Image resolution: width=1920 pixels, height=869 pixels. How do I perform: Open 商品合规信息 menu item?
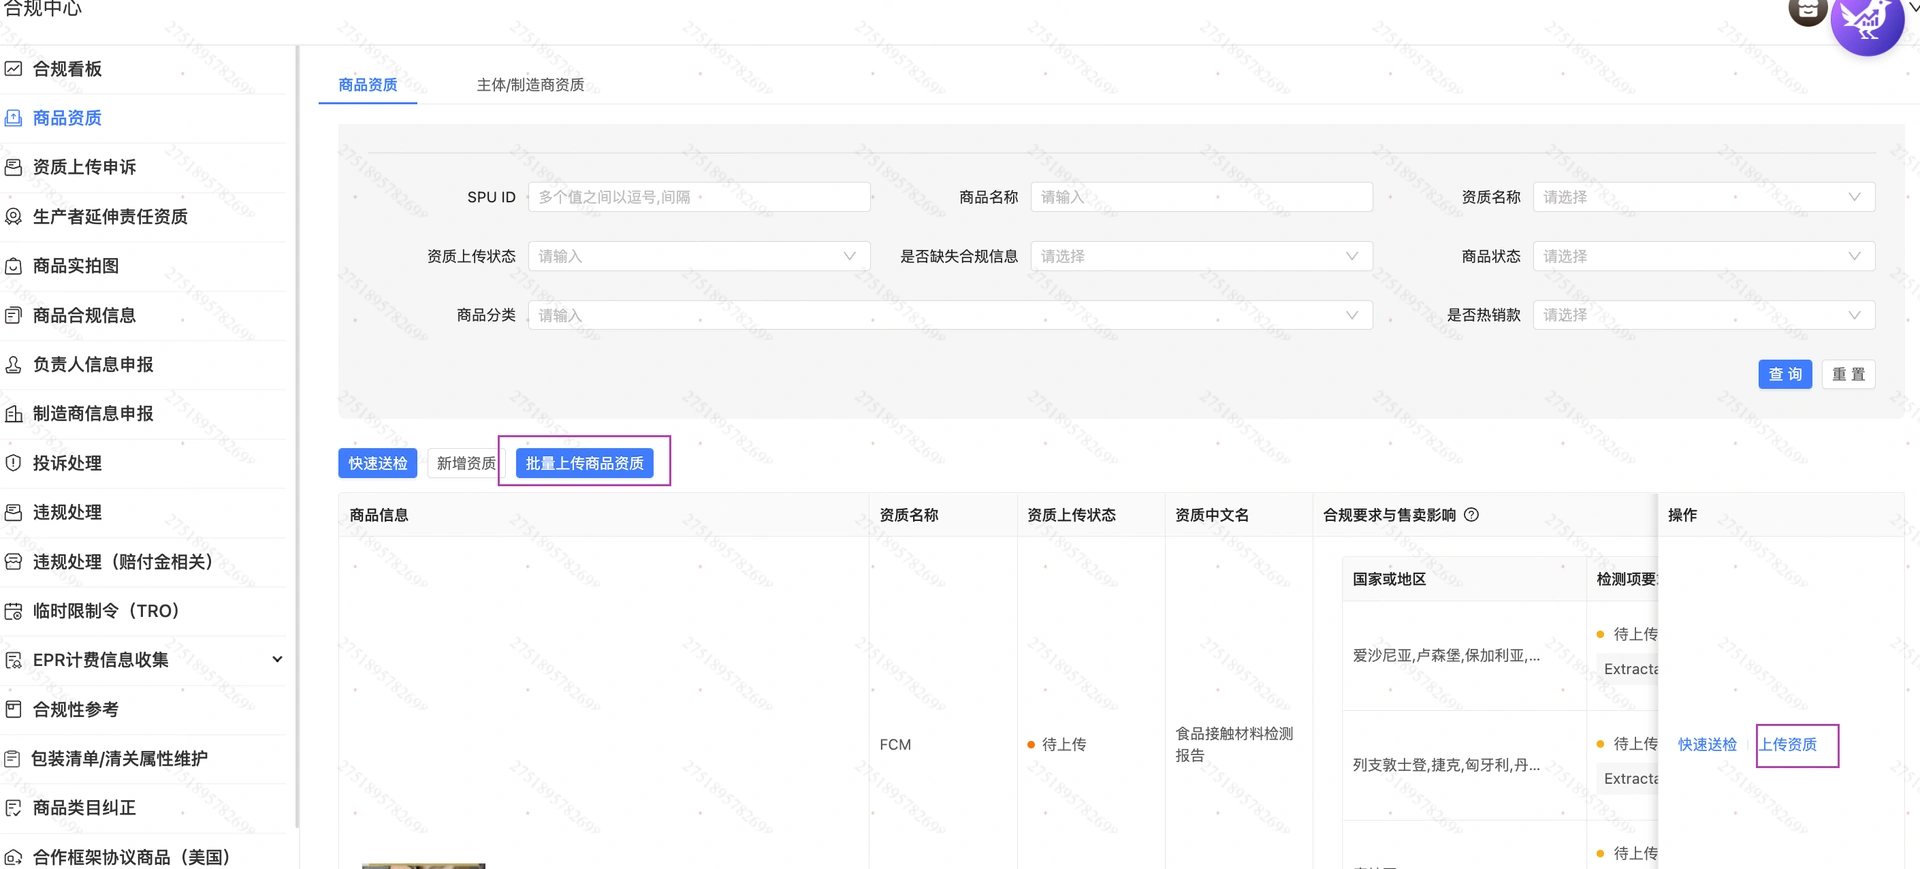(x=84, y=315)
